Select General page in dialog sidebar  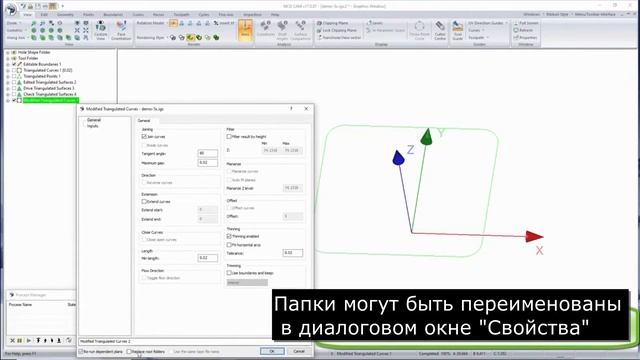[93, 120]
